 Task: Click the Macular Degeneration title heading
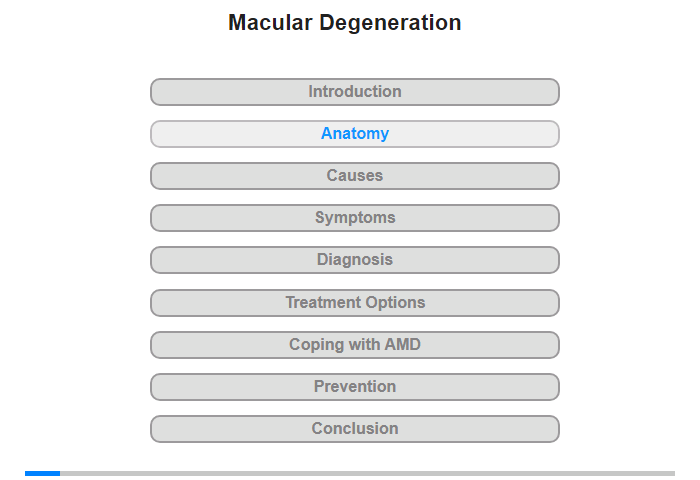pyautogui.click(x=345, y=23)
